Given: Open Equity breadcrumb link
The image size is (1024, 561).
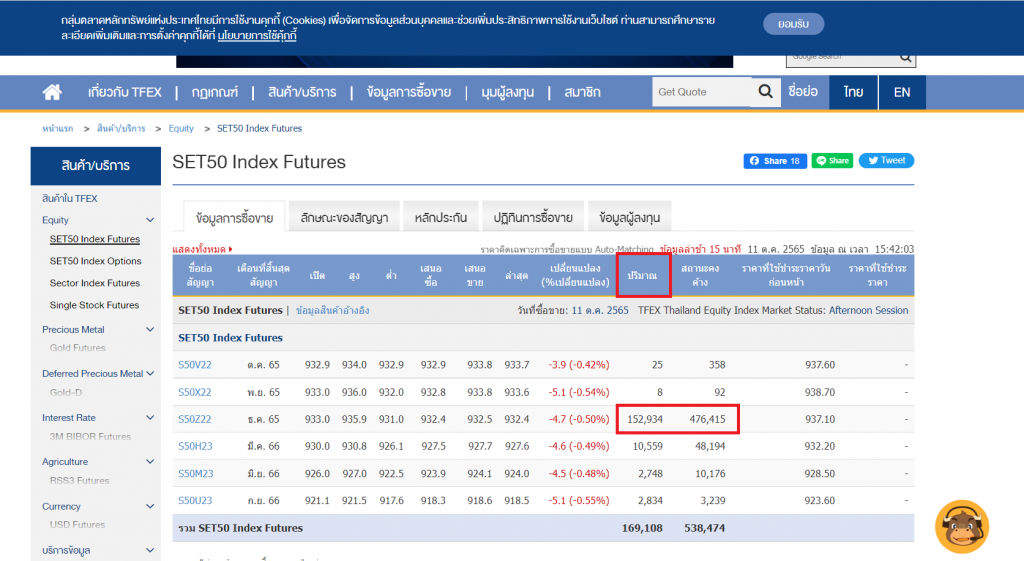Looking at the screenshot, I should [181, 129].
